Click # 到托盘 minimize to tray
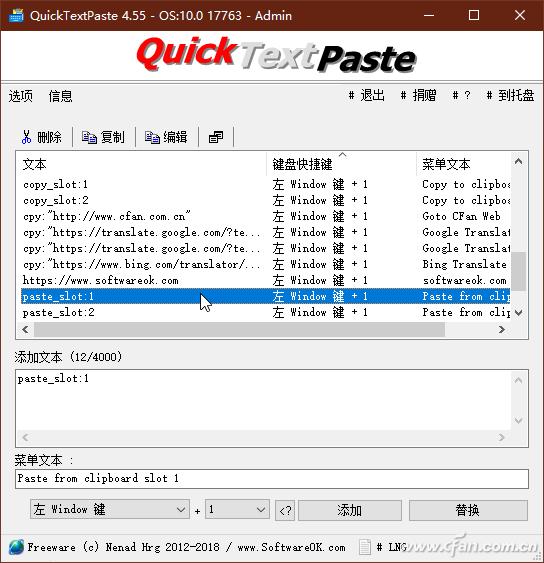The width and height of the screenshot is (544, 563). [510, 96]
